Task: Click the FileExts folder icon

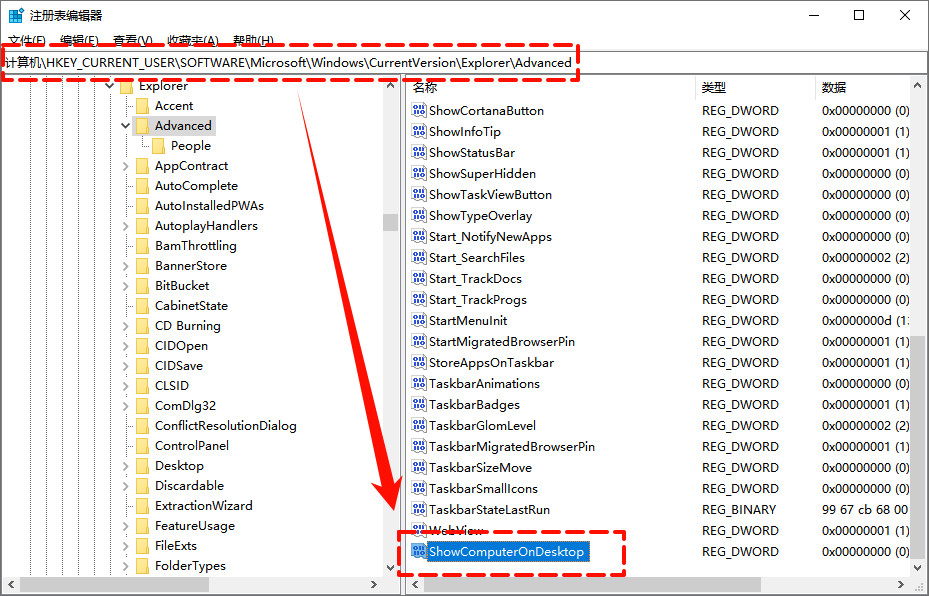Action: (x=142, y=546)
